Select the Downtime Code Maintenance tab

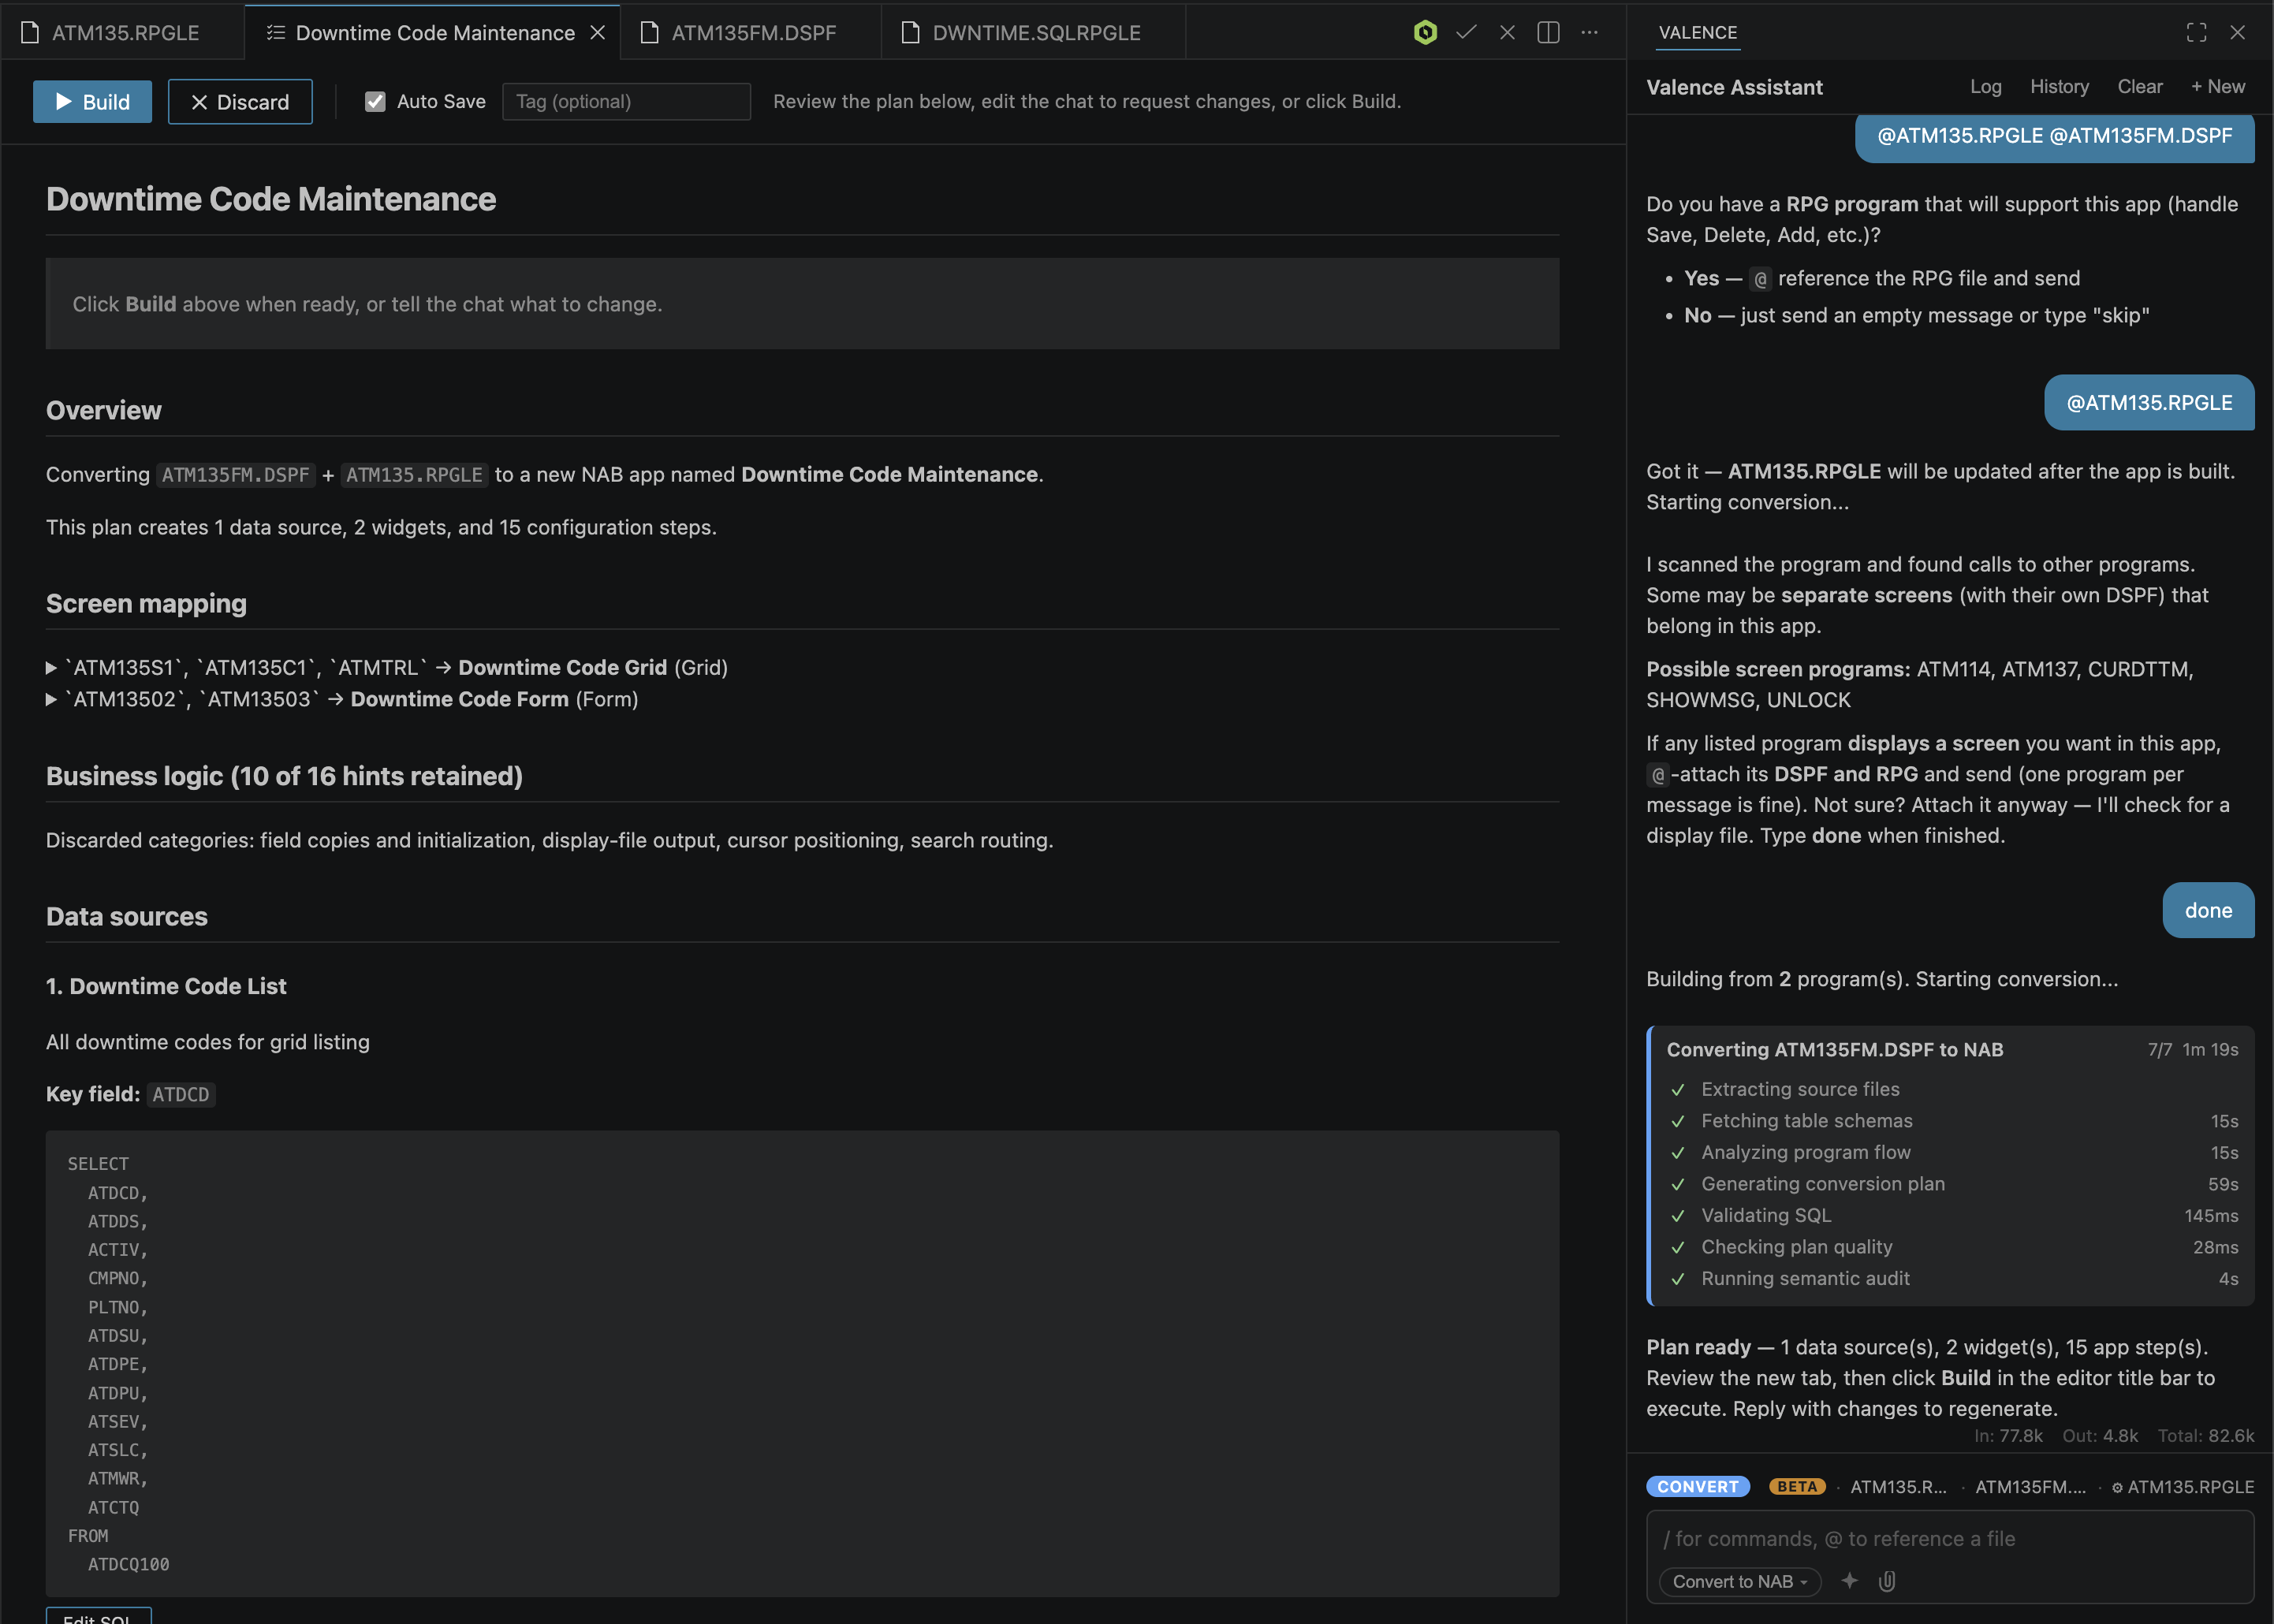point(433,33)
